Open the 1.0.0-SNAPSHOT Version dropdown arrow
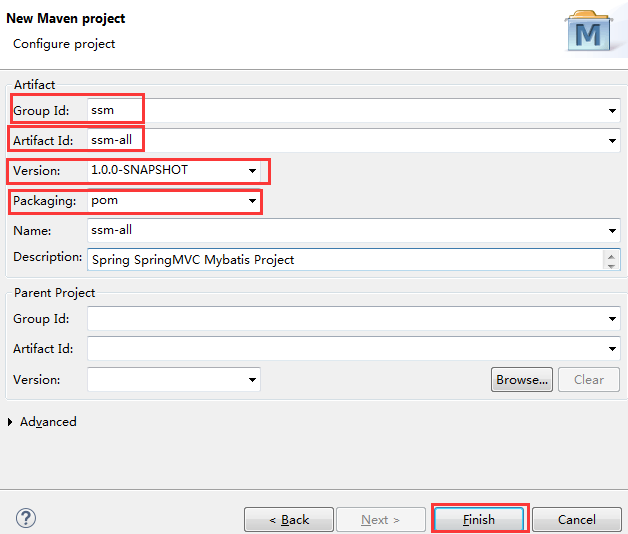This screenshot has height=534, width=628. click(252, 171)
